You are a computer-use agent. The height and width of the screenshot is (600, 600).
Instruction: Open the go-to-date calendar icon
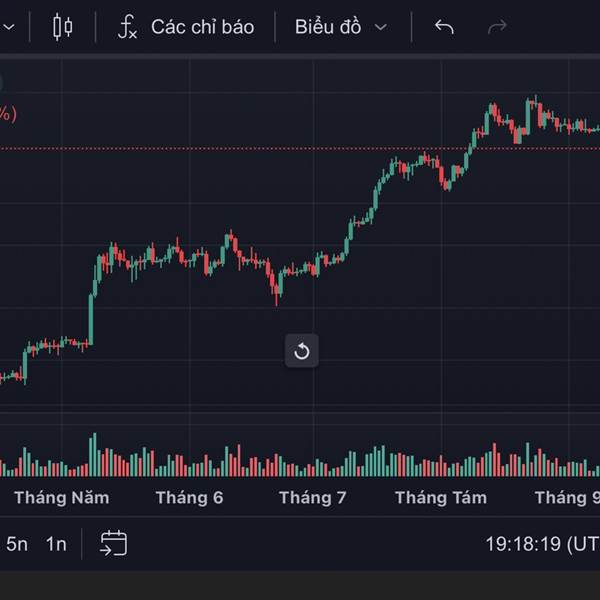pyautogui.click(x=113, y=544)
